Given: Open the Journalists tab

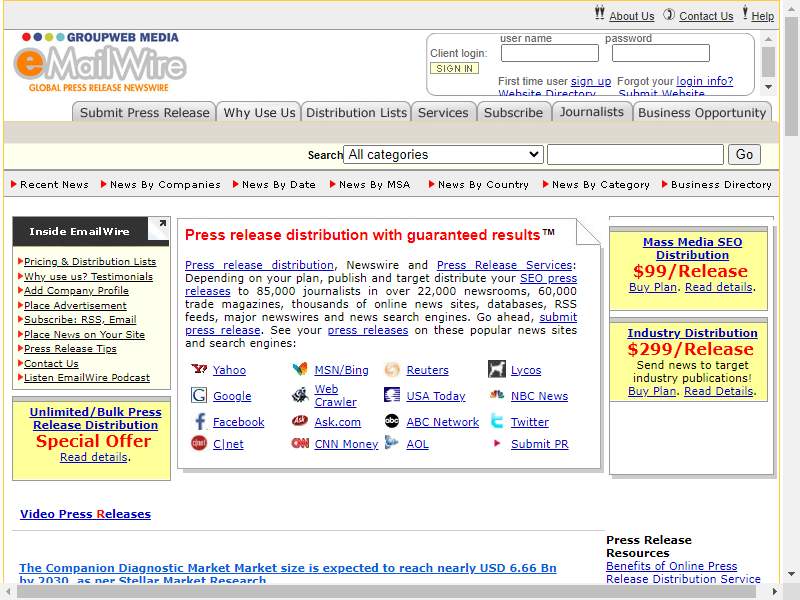Looking at the screenshot, I should [x=592, y=112].
